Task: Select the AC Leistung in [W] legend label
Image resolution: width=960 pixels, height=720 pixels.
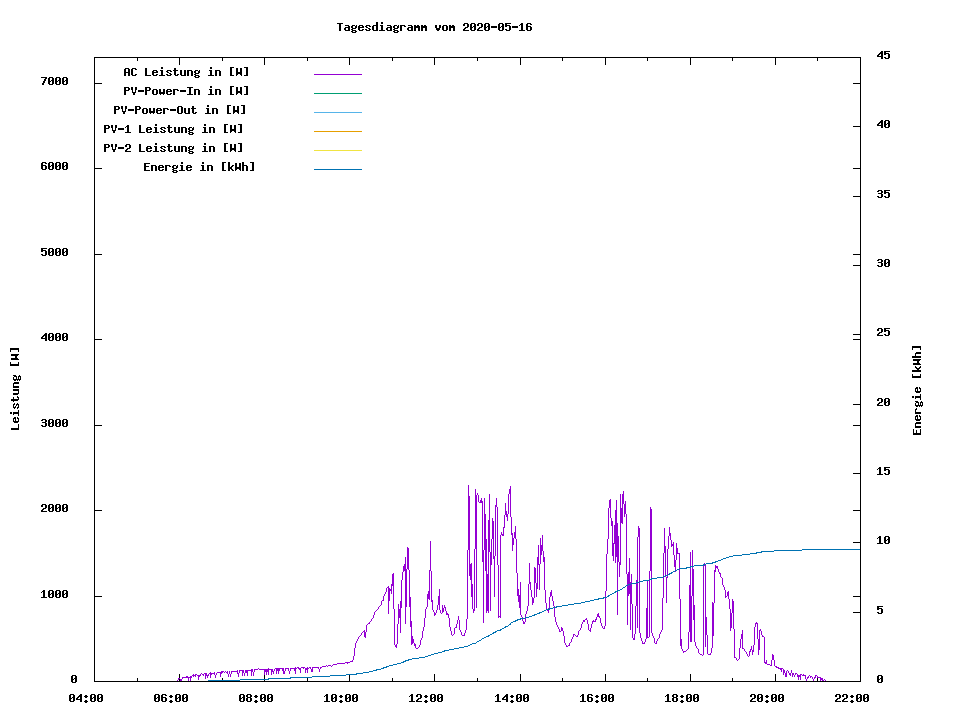Action: click(186, 72)
